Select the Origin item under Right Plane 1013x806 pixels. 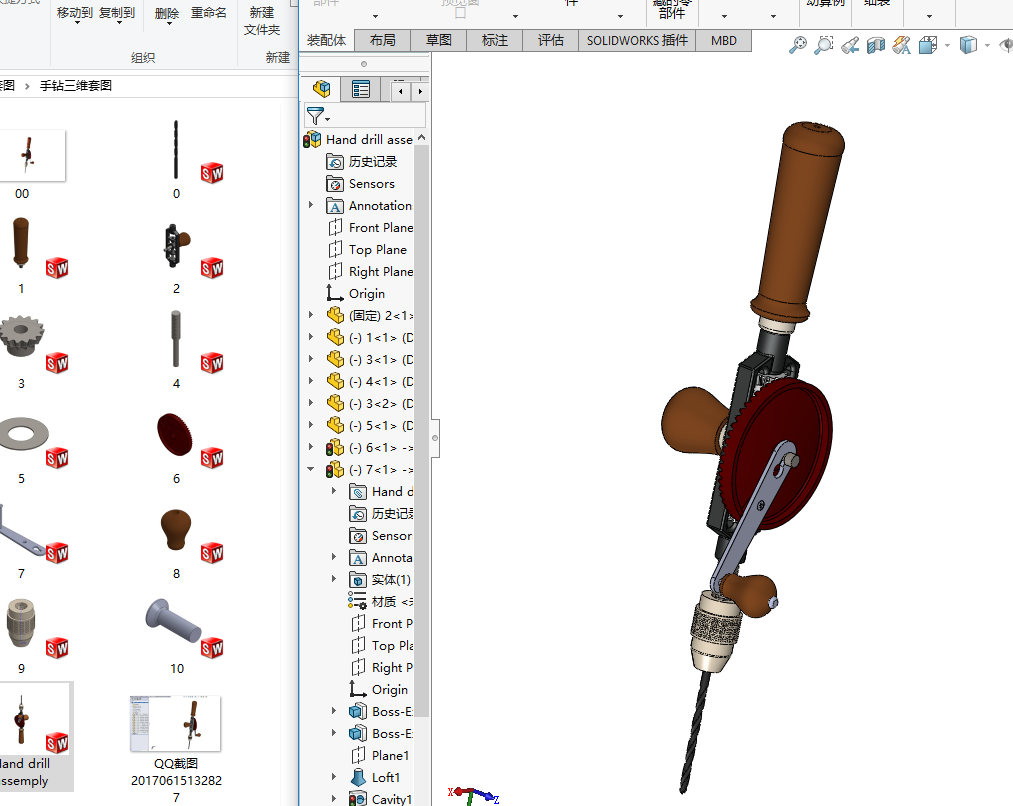point(366,294)
